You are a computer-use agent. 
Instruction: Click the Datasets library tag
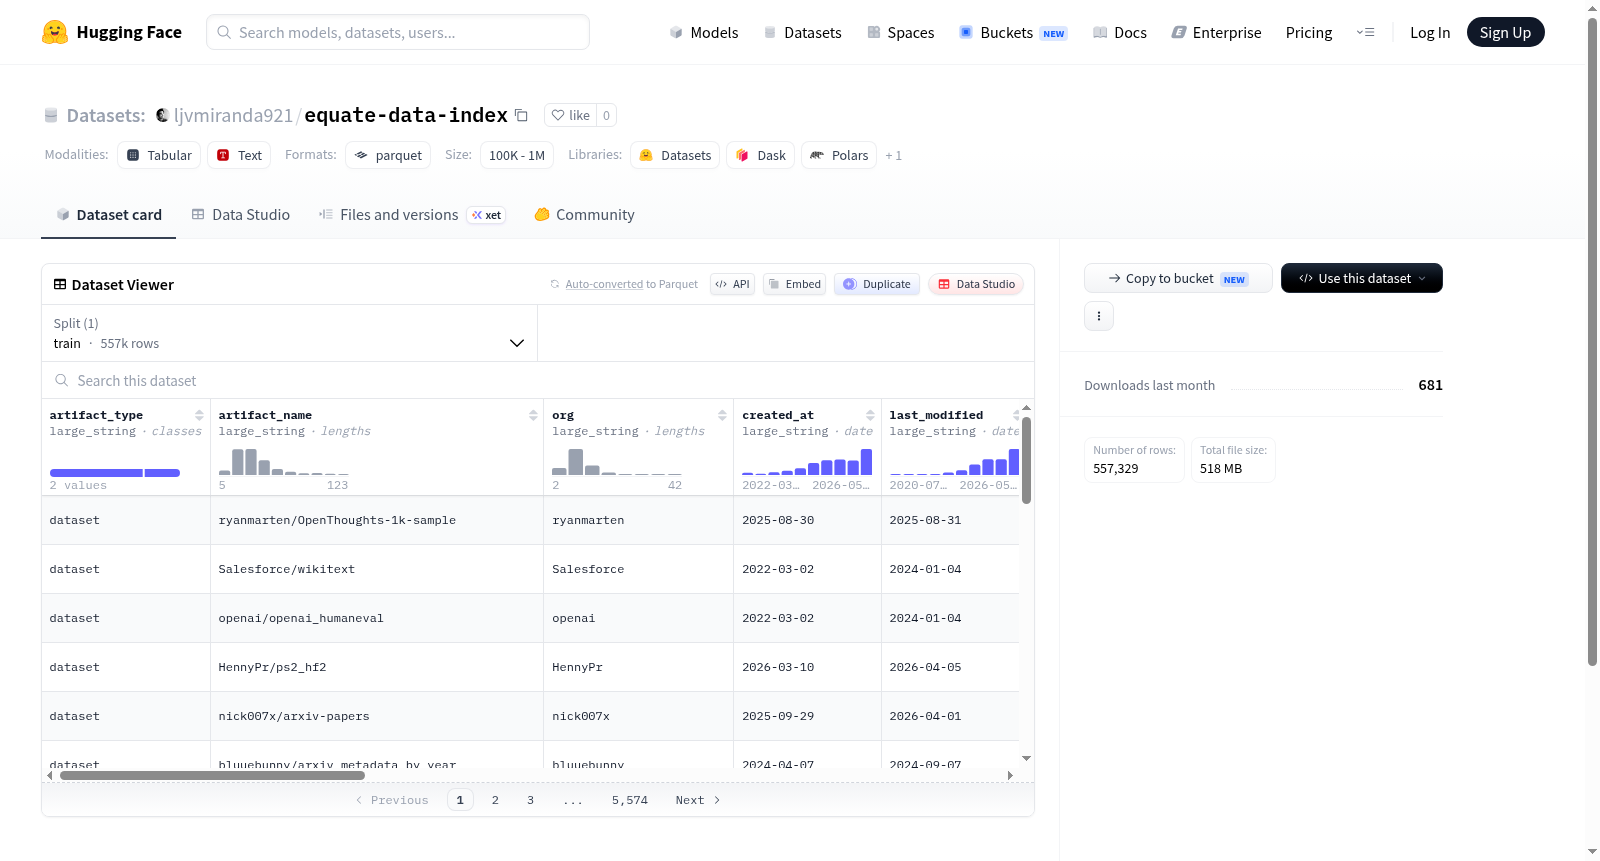click(675, 155)
